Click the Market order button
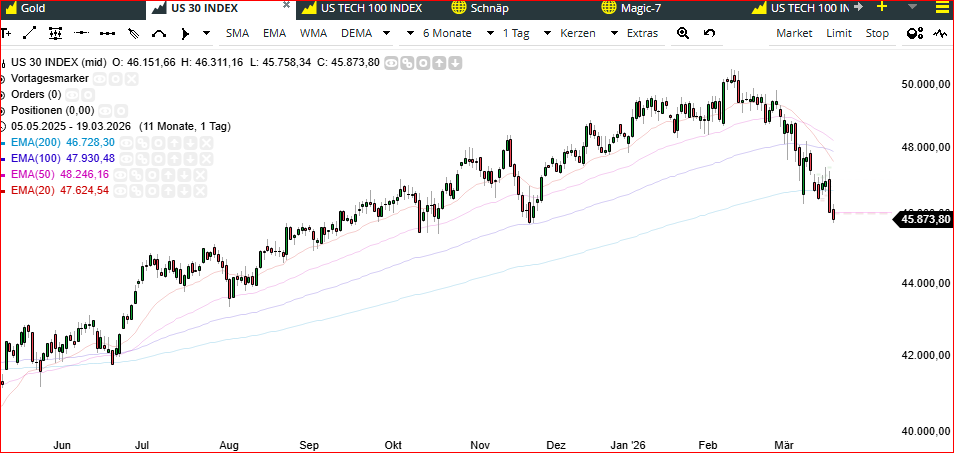Viewport: 954px width, 453px height. pos(794,33)
